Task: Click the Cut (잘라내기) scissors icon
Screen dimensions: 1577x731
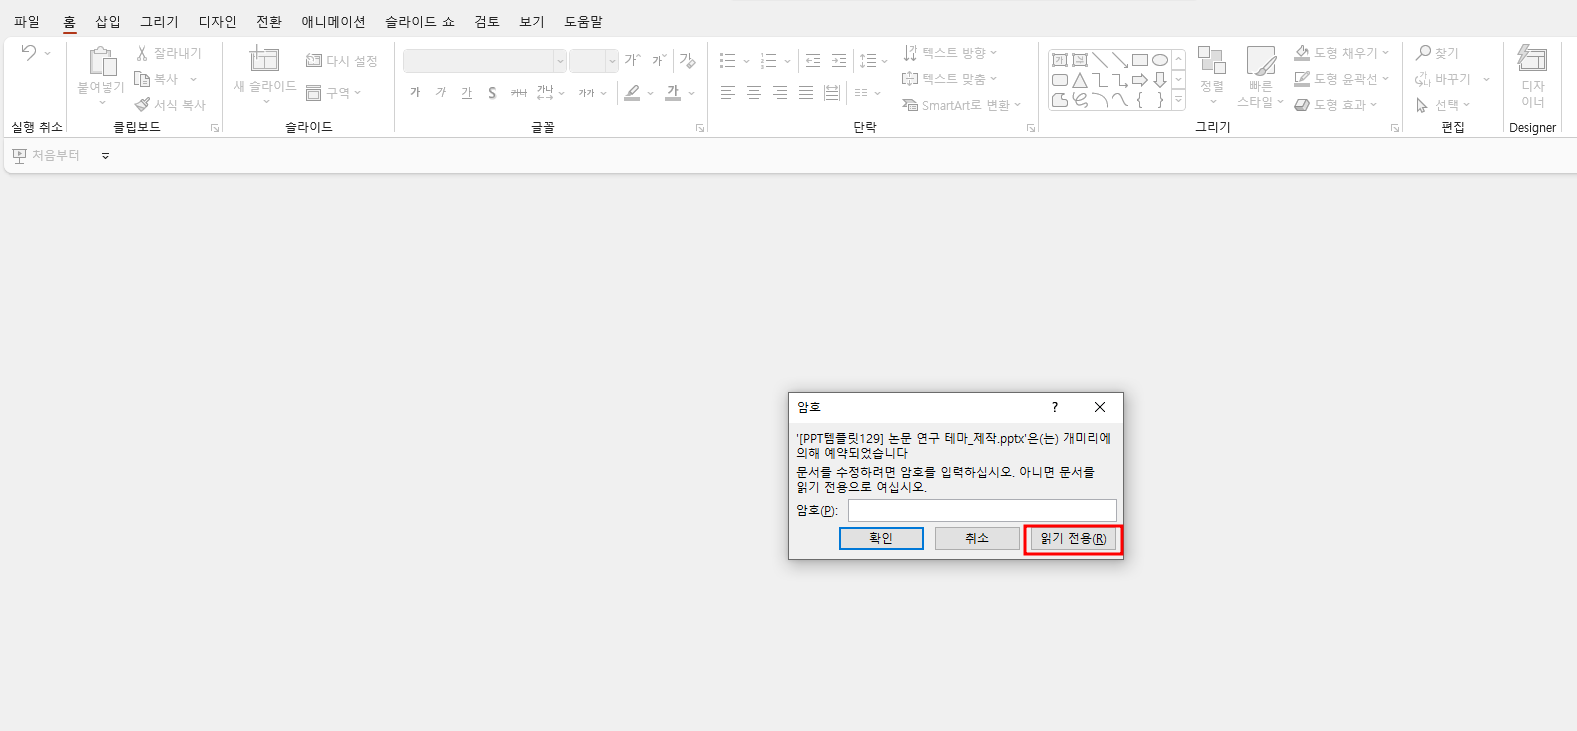Action: point(142,53)
